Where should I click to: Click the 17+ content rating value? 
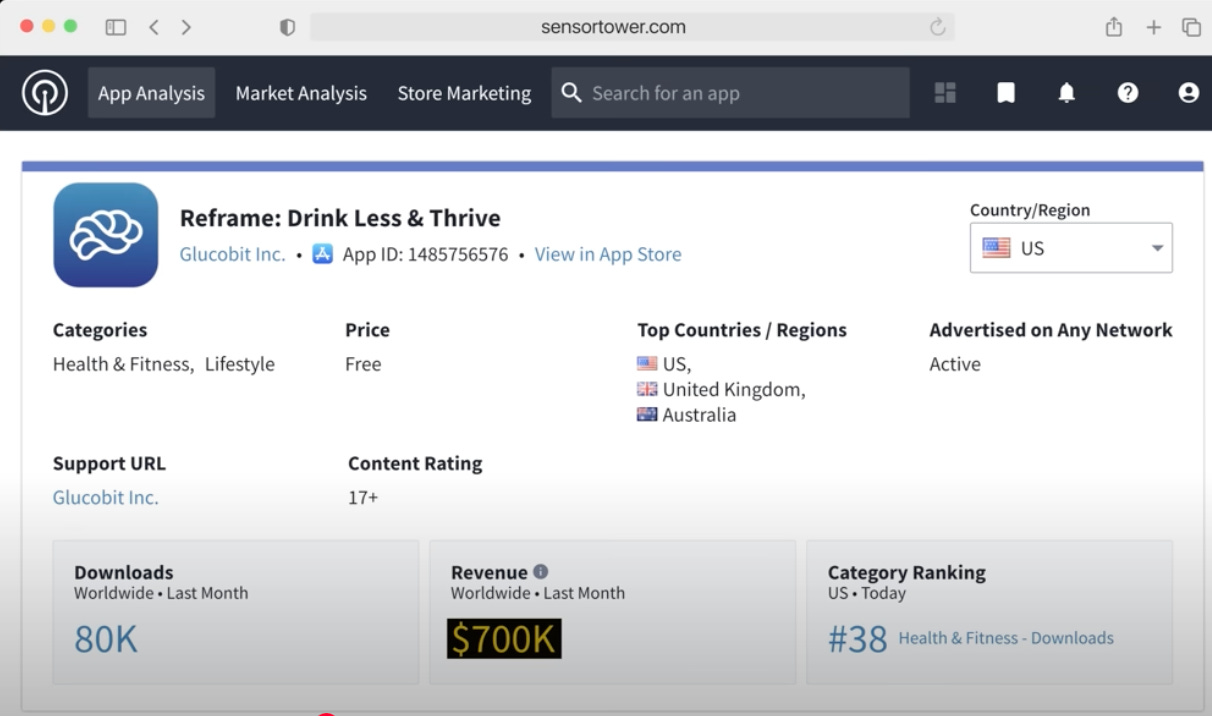[x=363, y=497]
